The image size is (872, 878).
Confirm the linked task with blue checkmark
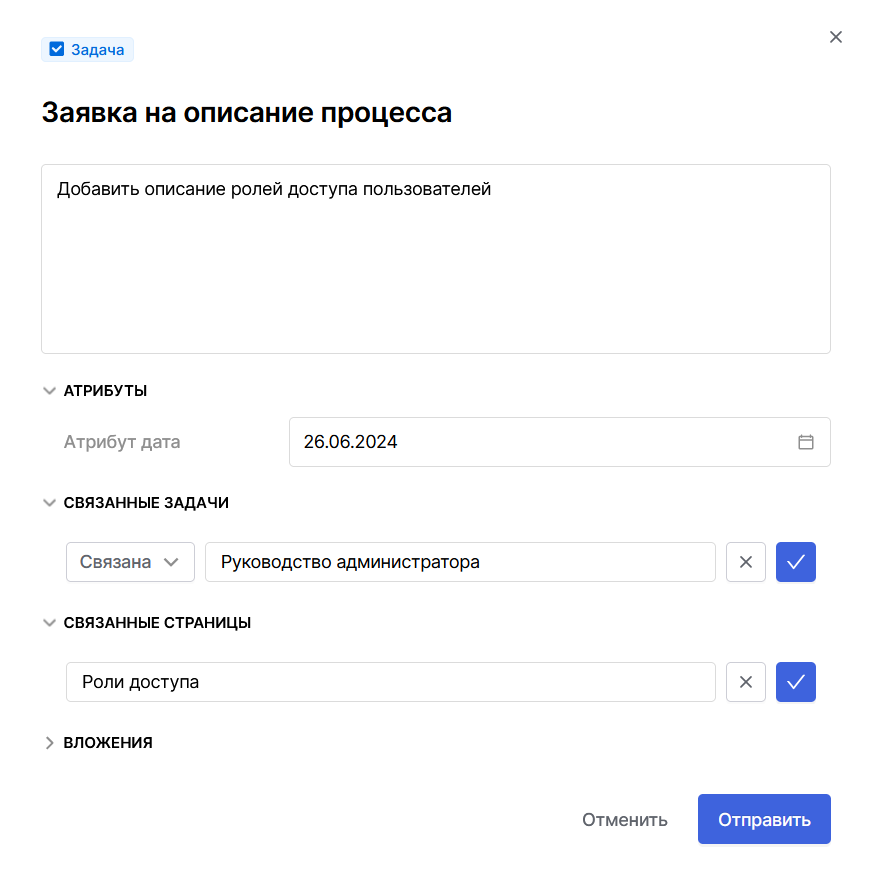point(795,562)
